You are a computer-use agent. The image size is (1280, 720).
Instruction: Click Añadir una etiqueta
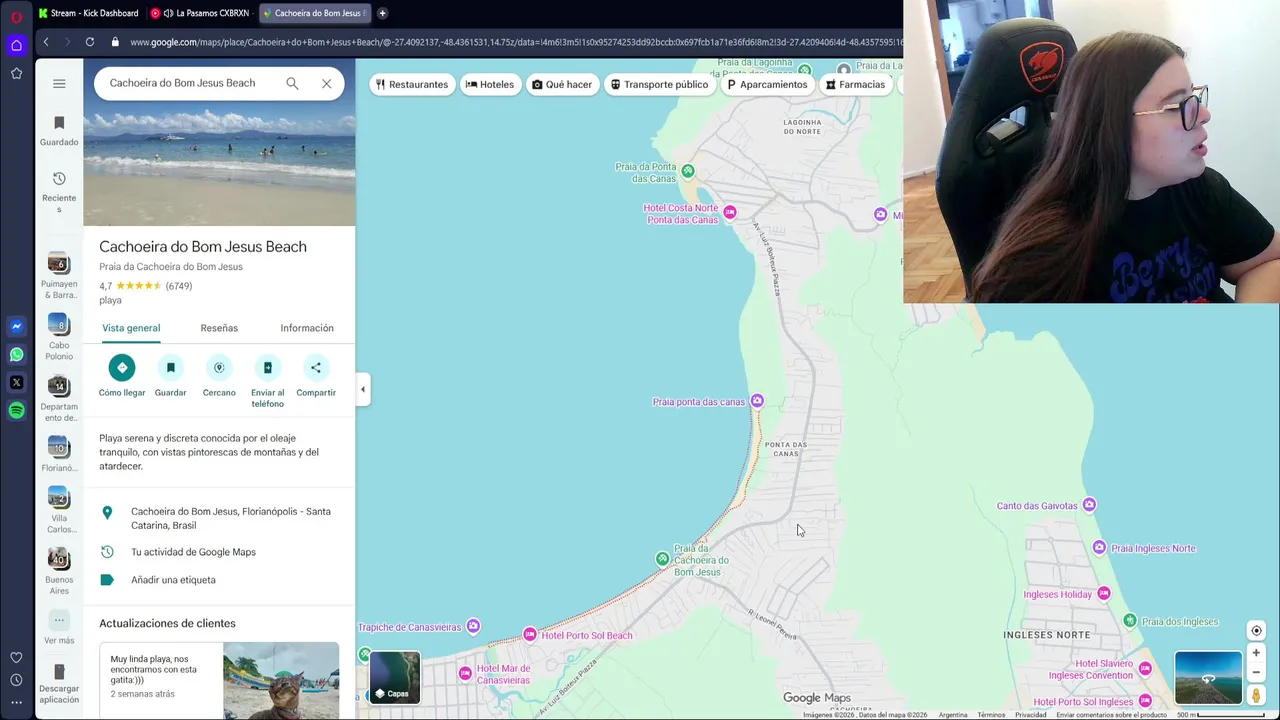[173, 580]
